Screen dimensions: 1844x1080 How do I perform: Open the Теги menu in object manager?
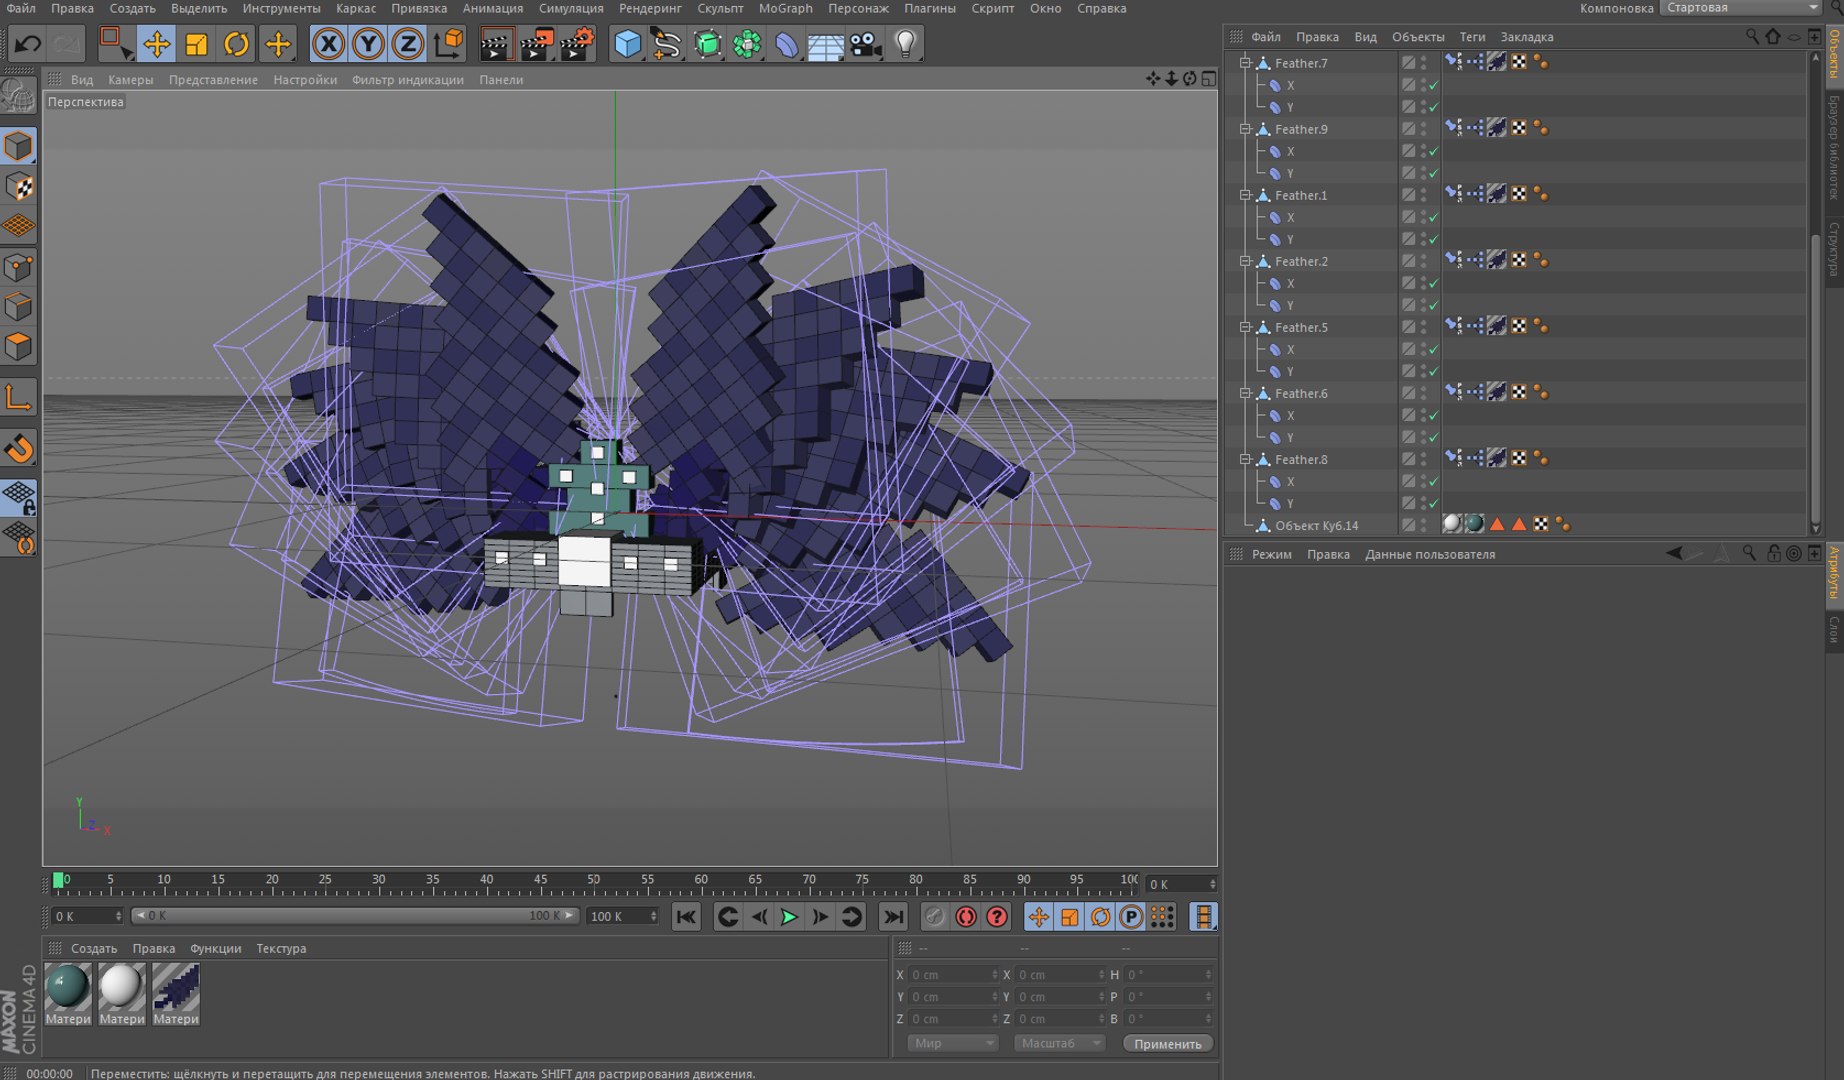tap(1472, 37)
